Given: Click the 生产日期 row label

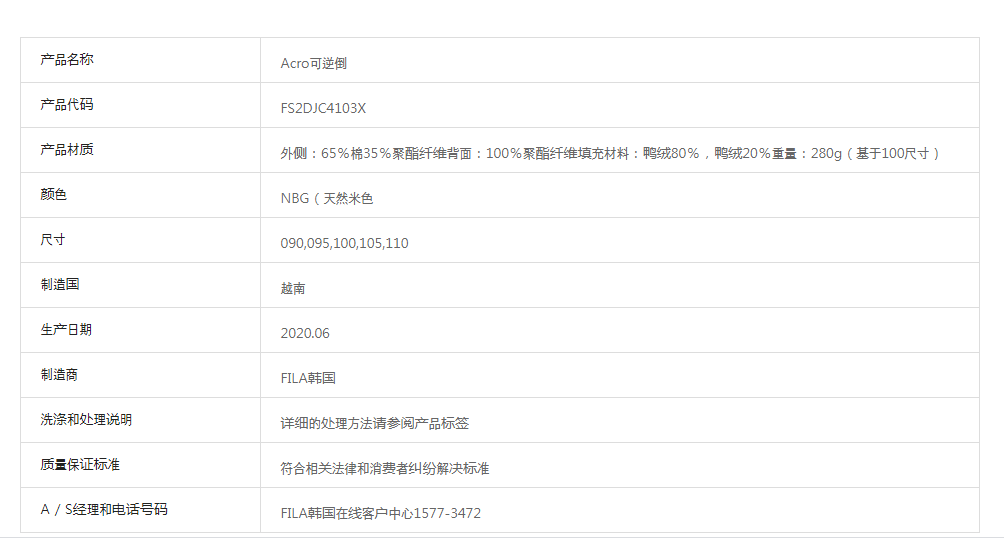Looking at the screenshot, I should click(67, 330).
